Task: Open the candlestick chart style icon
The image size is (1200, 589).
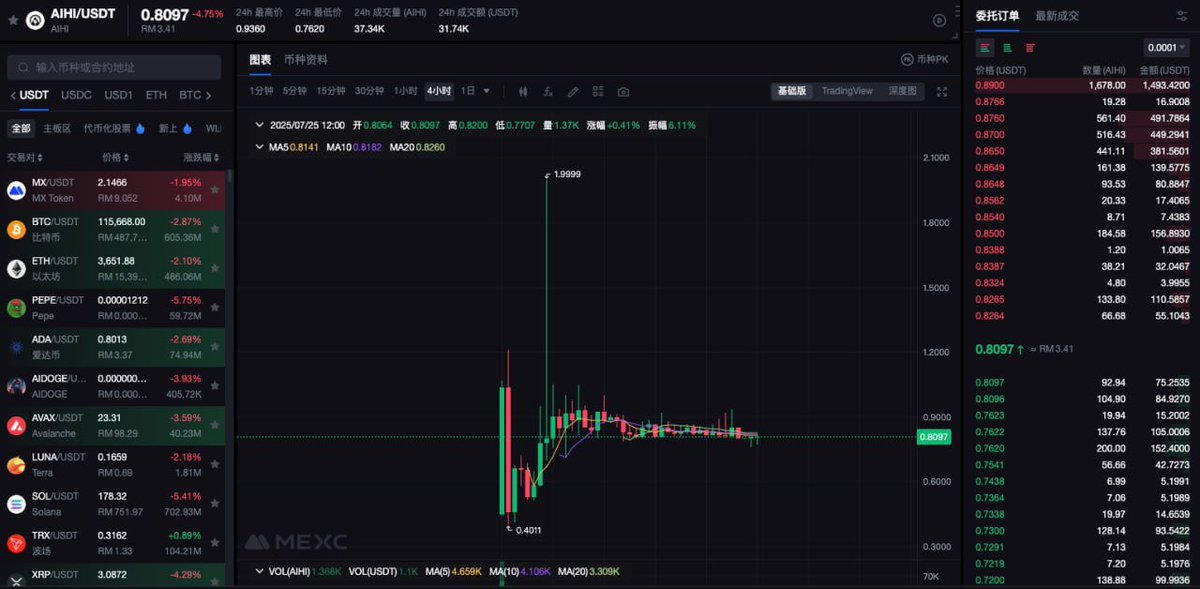Action: [523, 91]
